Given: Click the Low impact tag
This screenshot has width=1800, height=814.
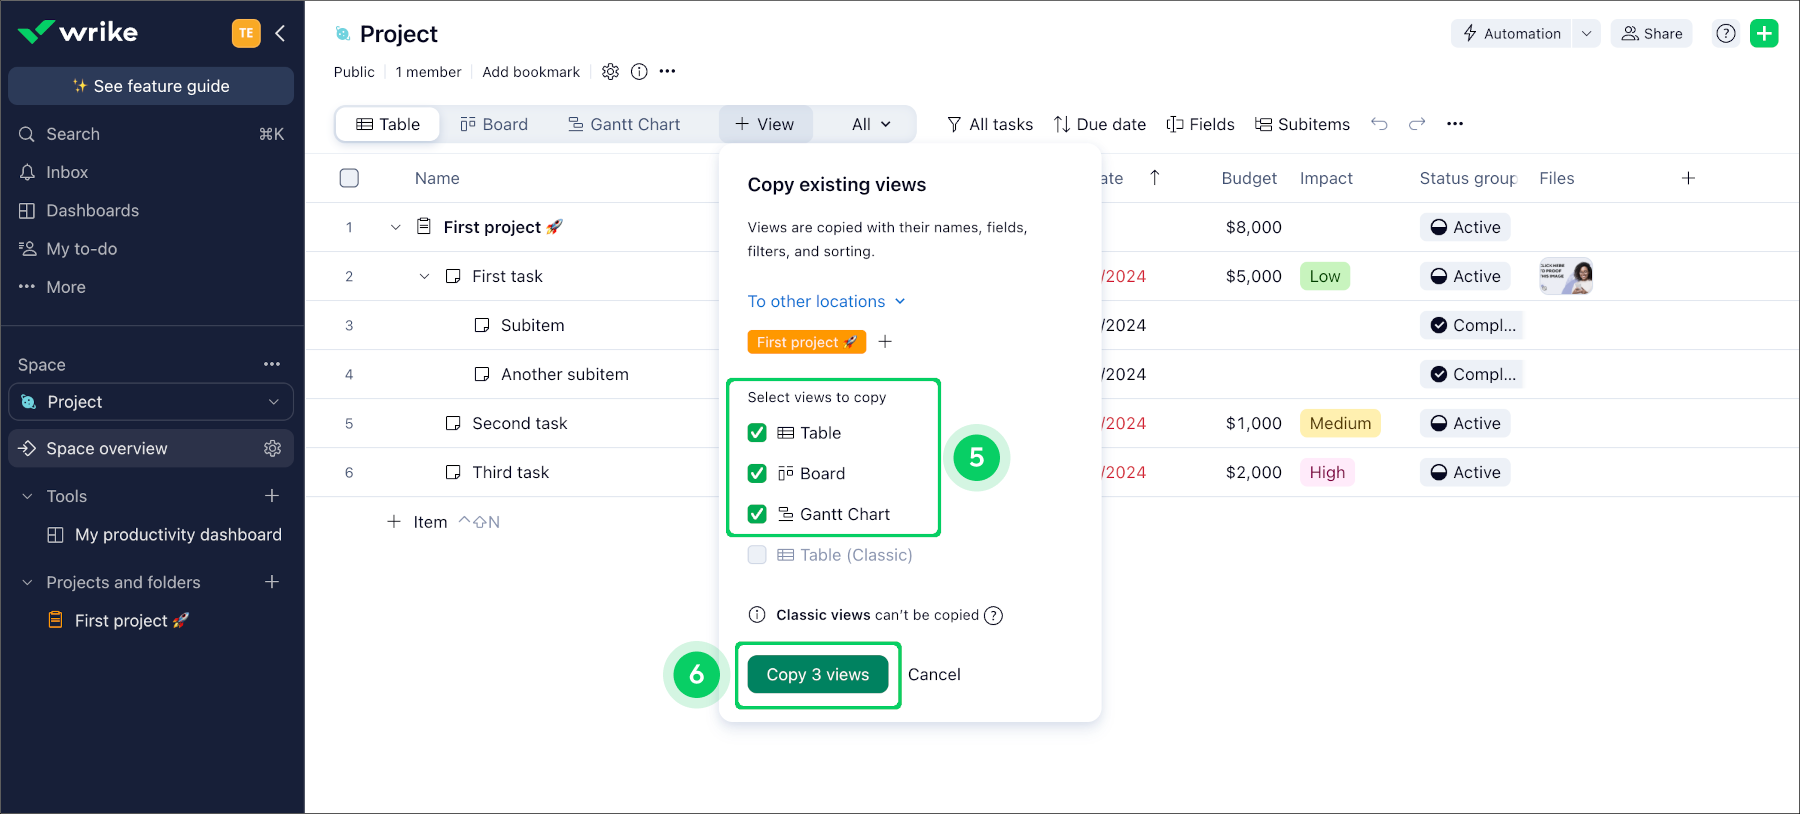Looking at the screenshot, I should point(1325,276).
